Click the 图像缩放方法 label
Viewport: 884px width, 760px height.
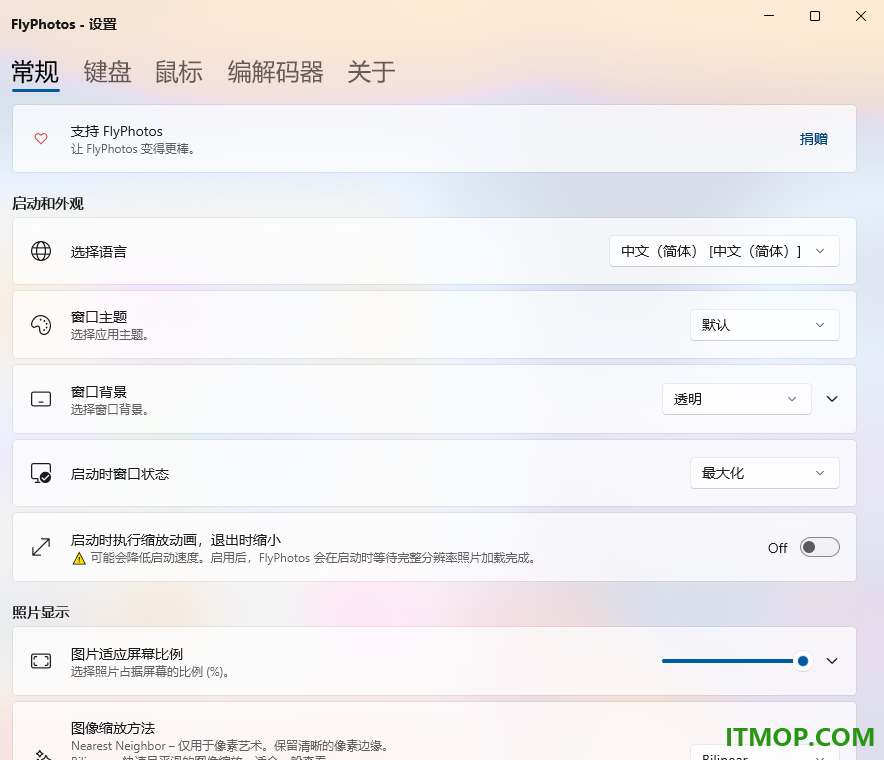point(113,728)
